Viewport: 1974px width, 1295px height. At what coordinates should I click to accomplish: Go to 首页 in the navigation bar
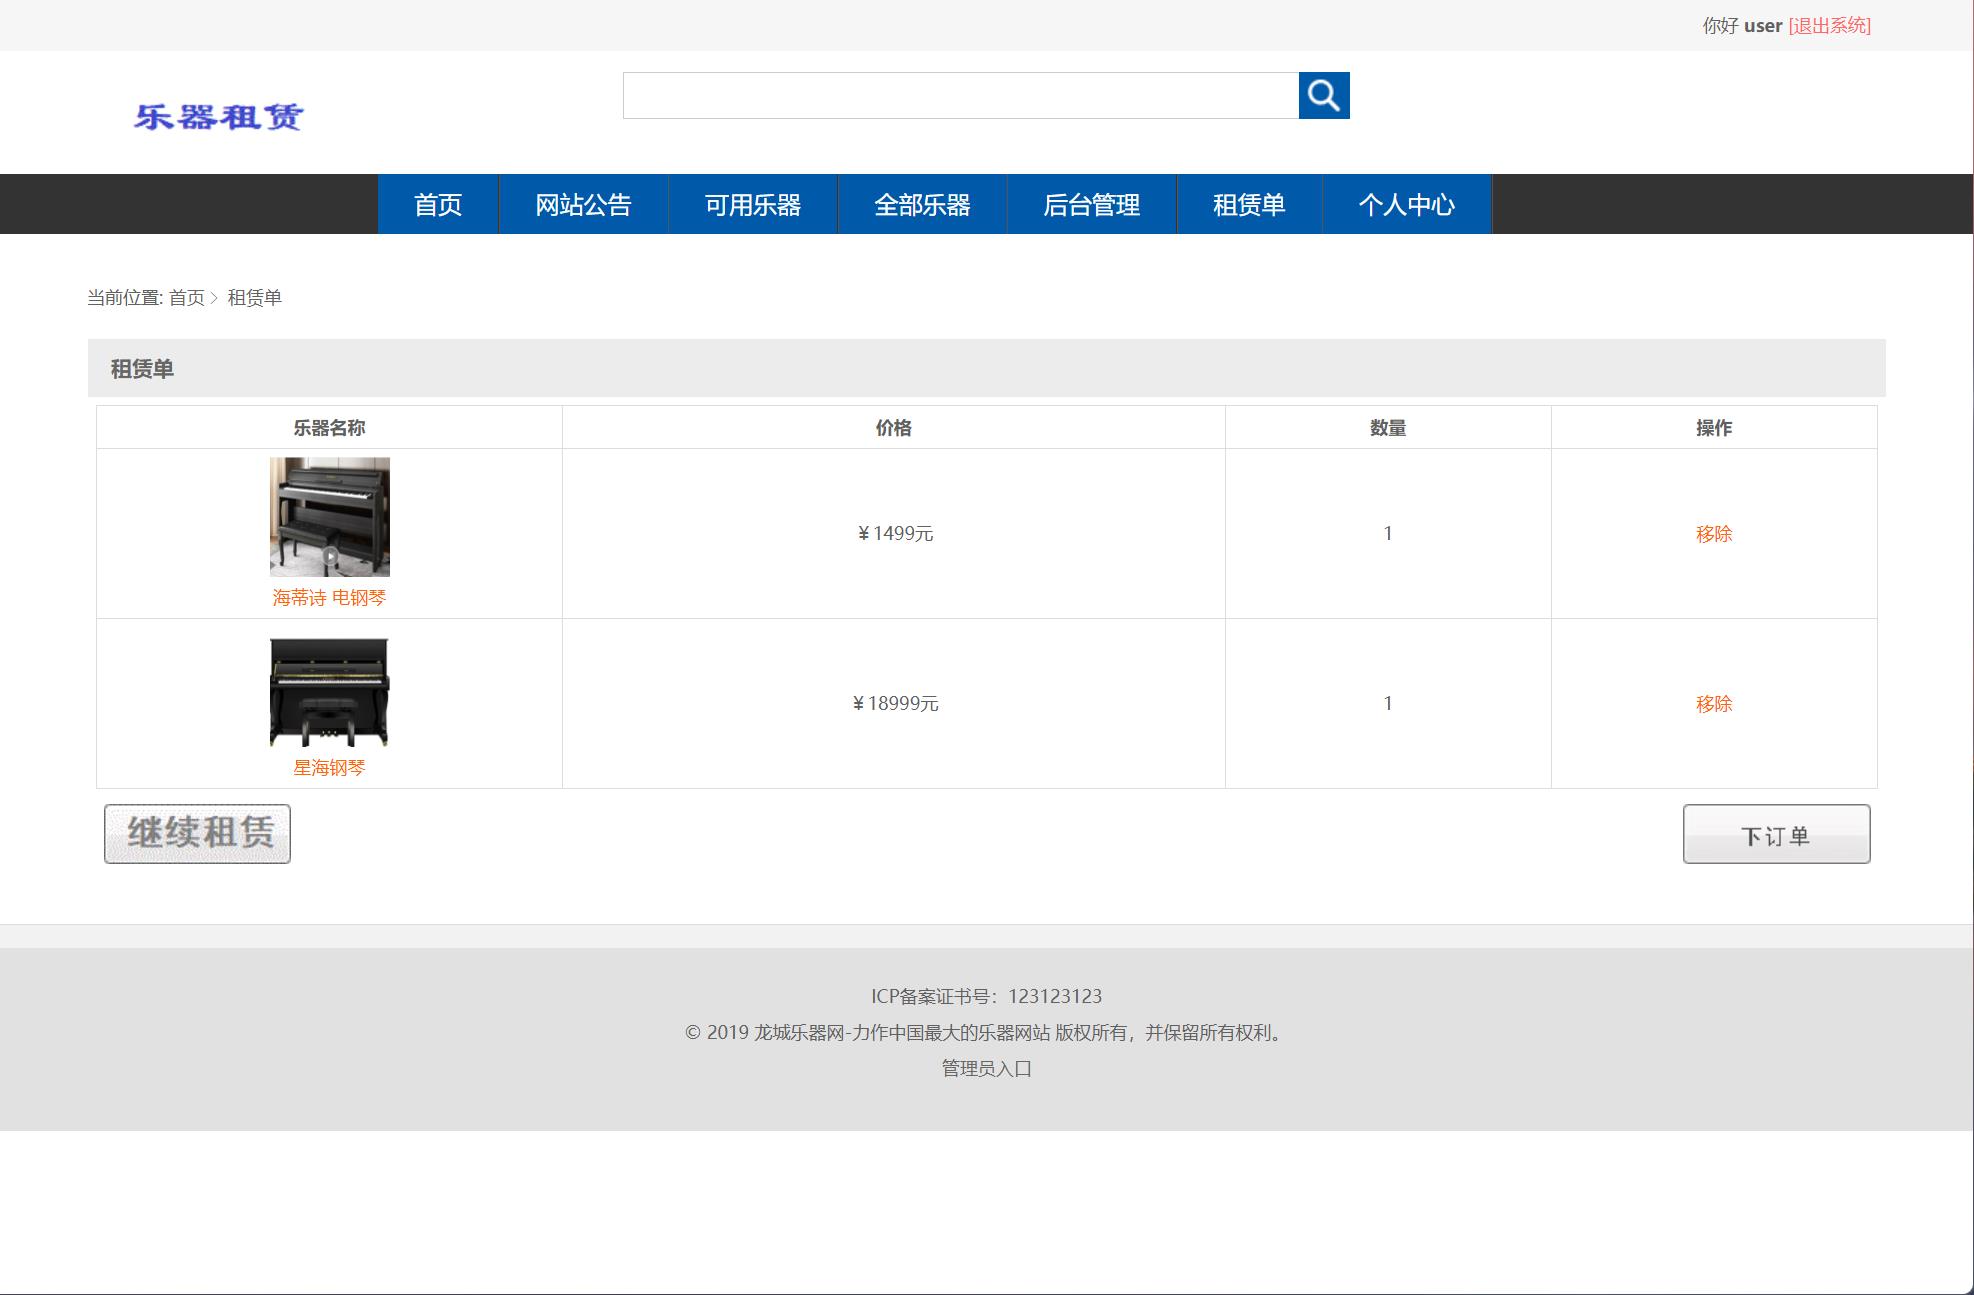pos(438,205)
